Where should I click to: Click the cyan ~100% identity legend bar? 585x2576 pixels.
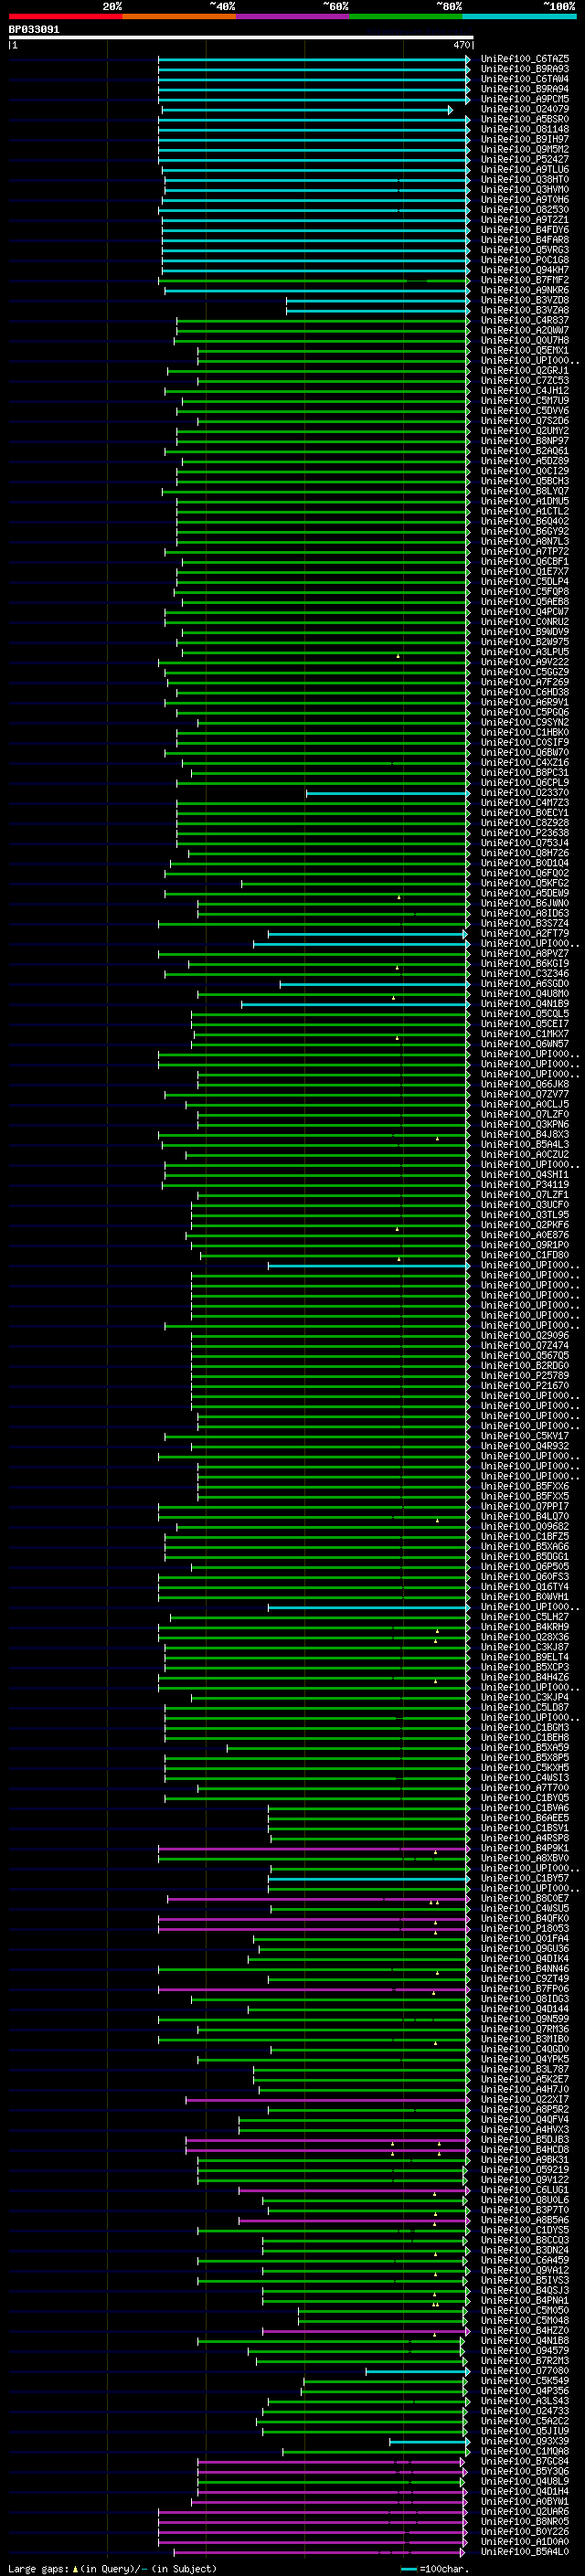coord(519,16)
